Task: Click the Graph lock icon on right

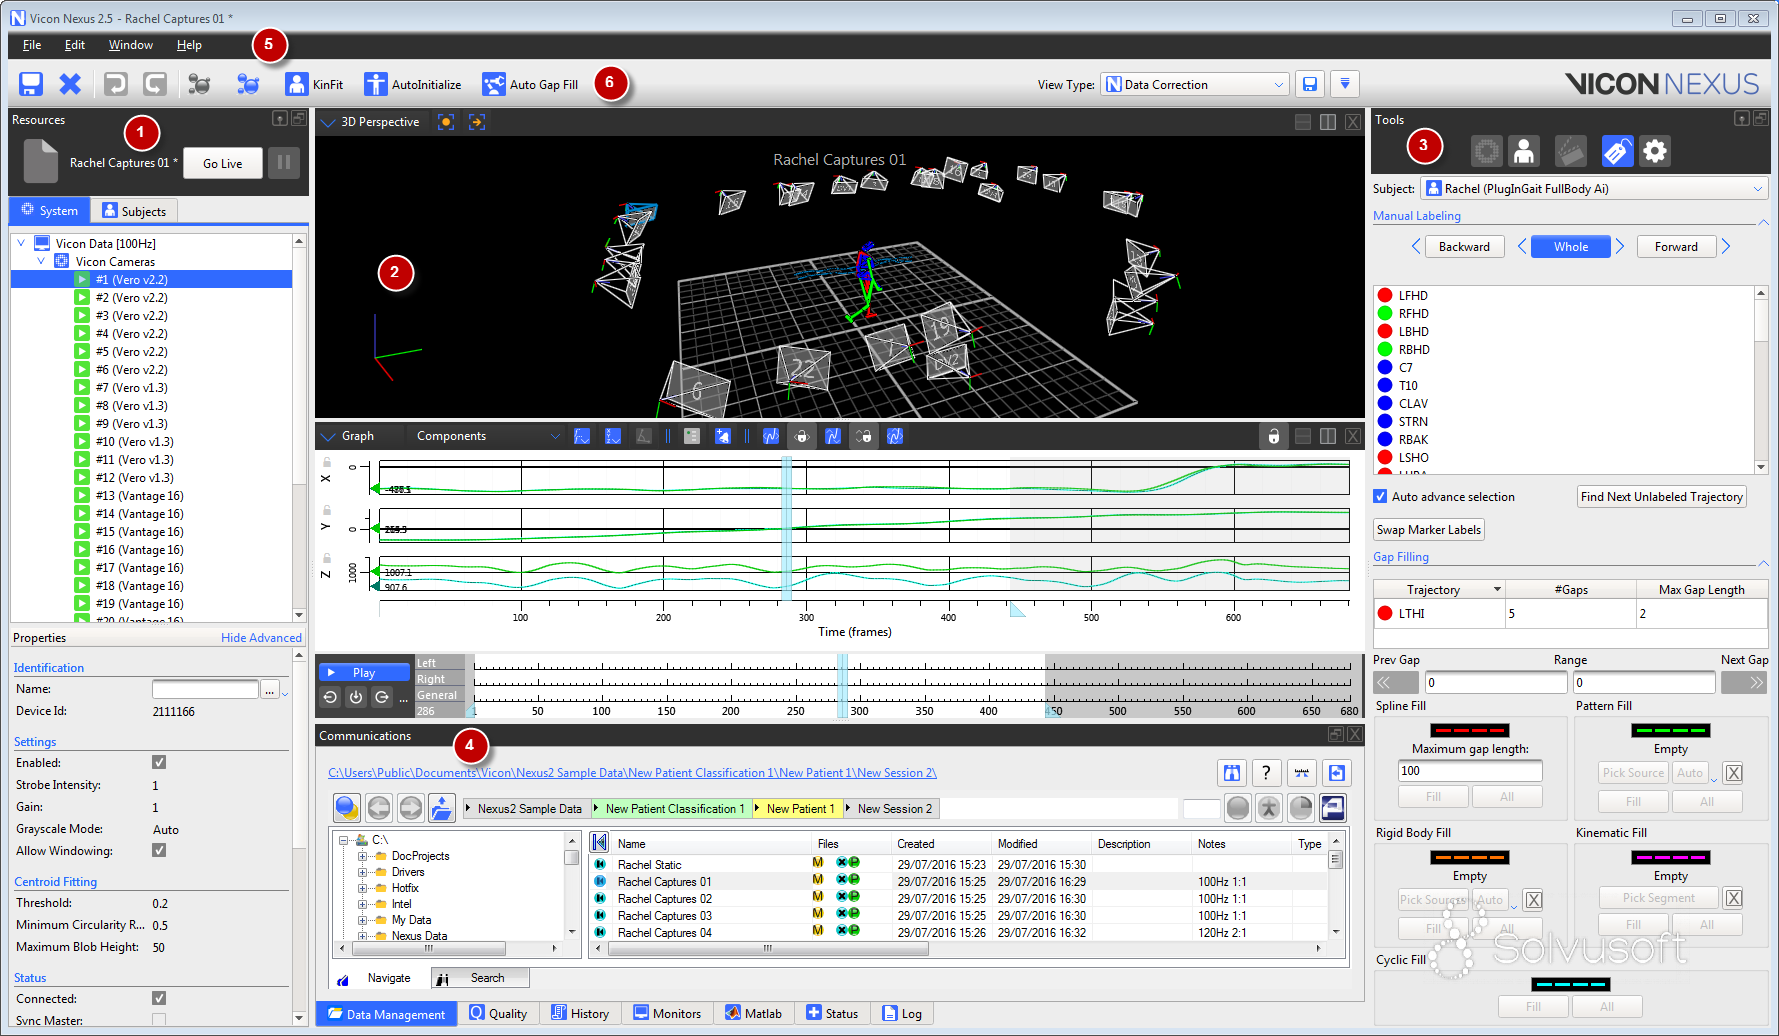Action: (1273, 436)
